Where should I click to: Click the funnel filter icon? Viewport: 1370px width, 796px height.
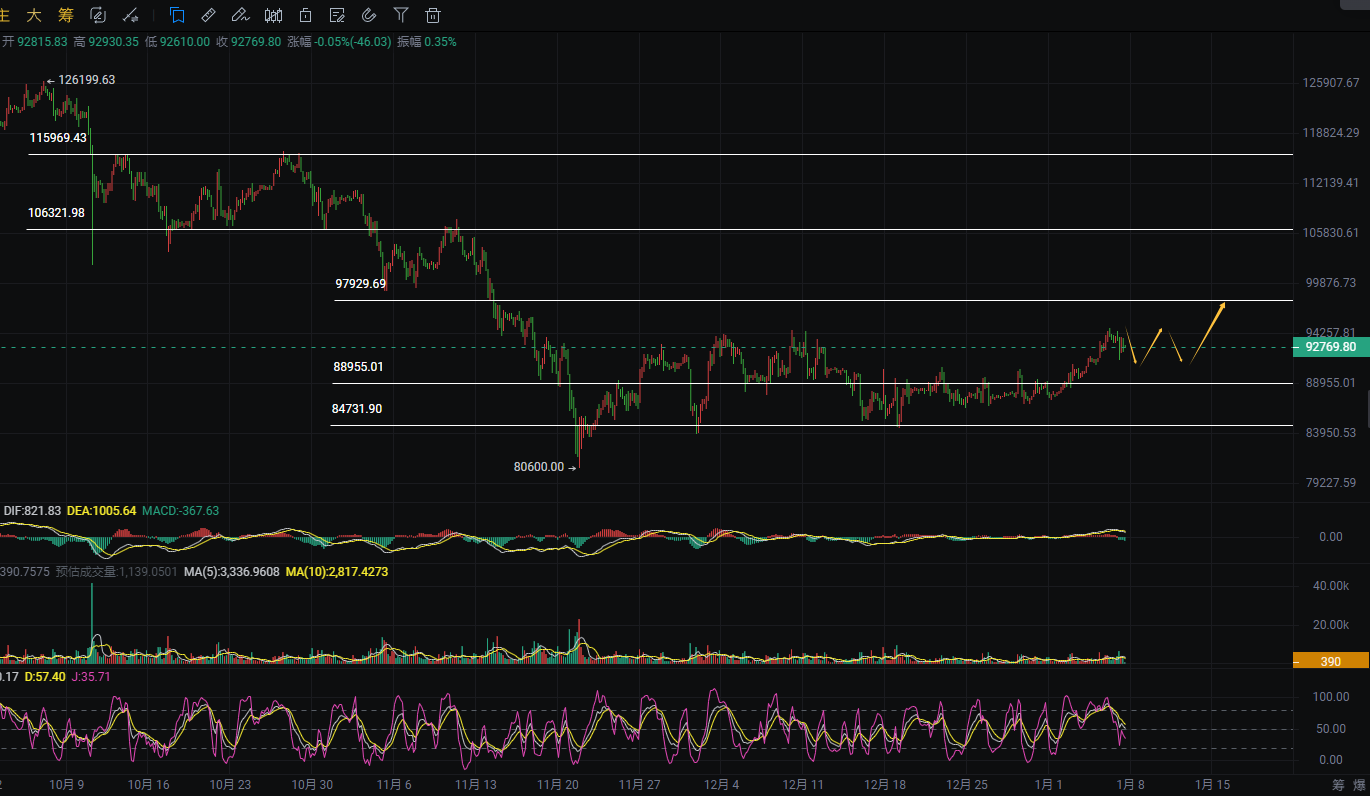click(x=400, y=15)
